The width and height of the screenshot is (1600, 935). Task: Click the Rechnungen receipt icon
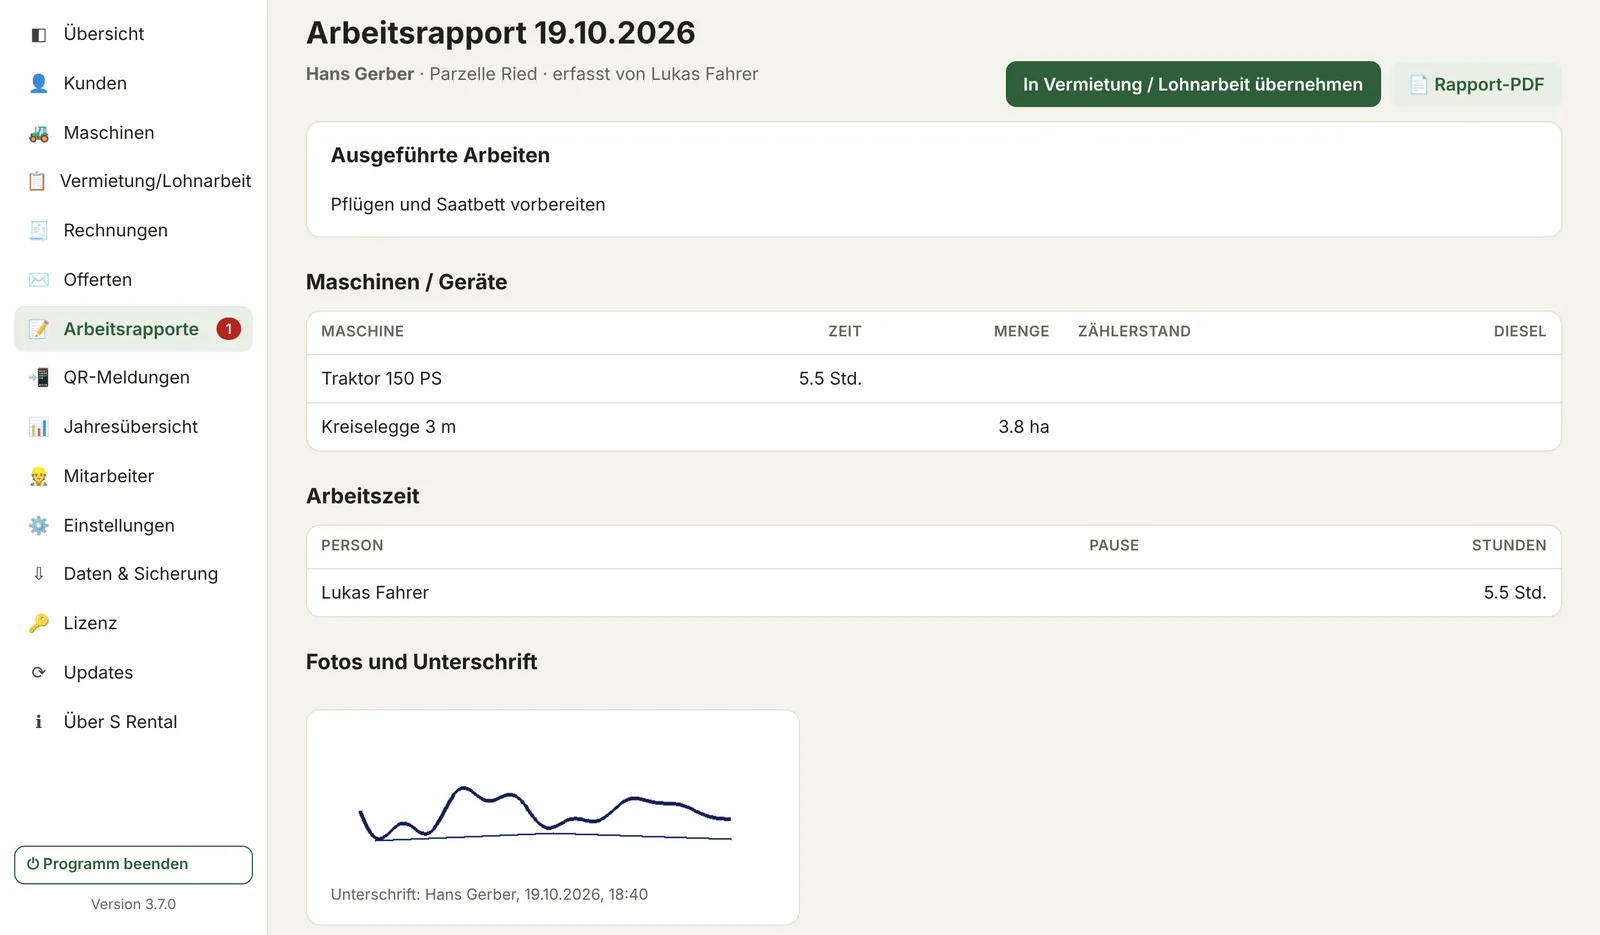click(x=39, y=231)
